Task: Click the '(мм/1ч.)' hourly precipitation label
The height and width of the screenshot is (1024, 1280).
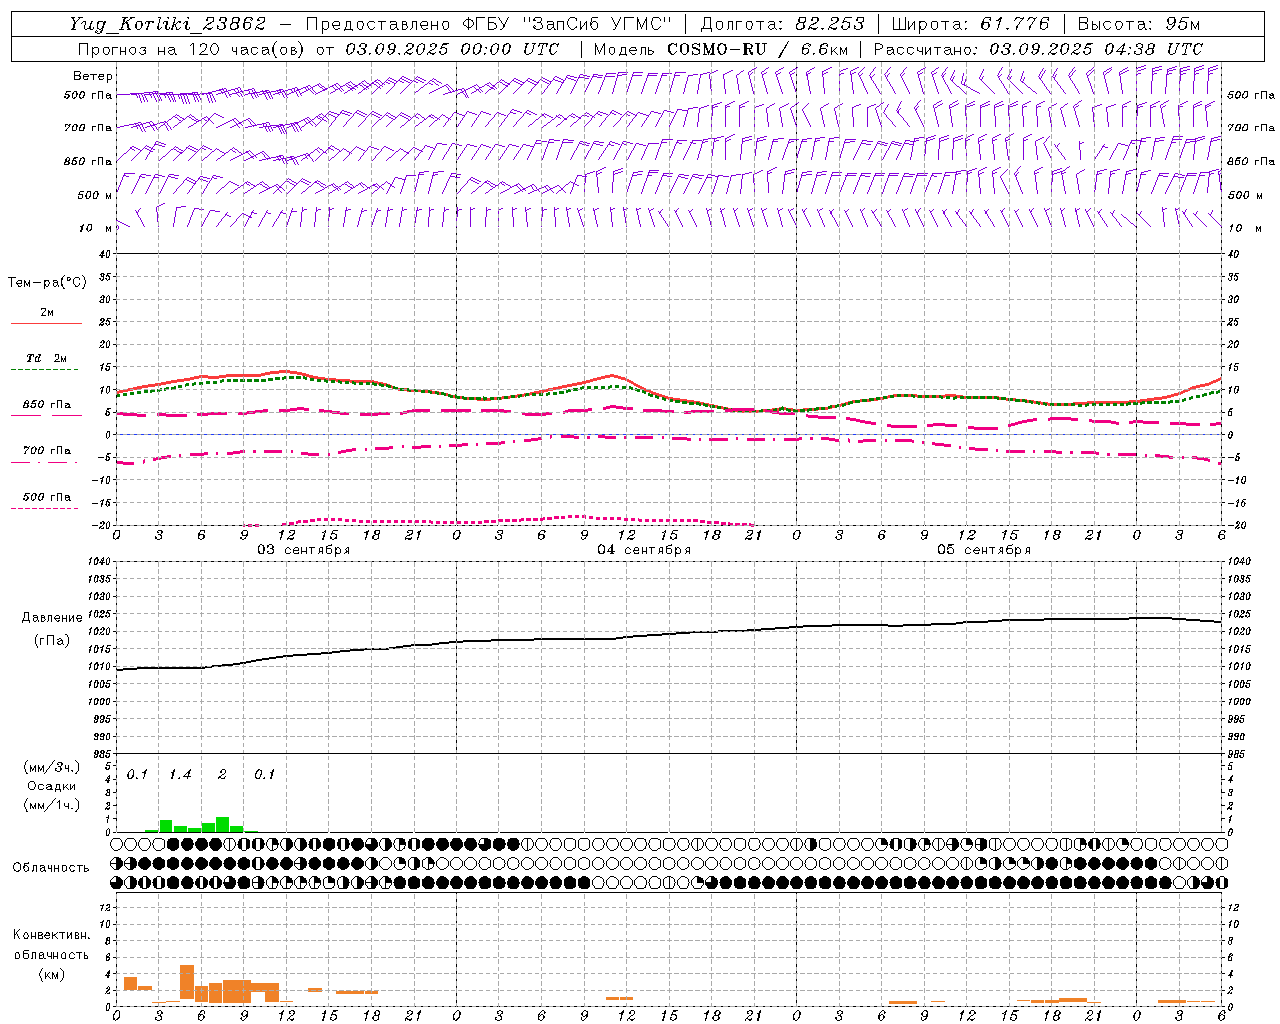Action: [52, 805]
